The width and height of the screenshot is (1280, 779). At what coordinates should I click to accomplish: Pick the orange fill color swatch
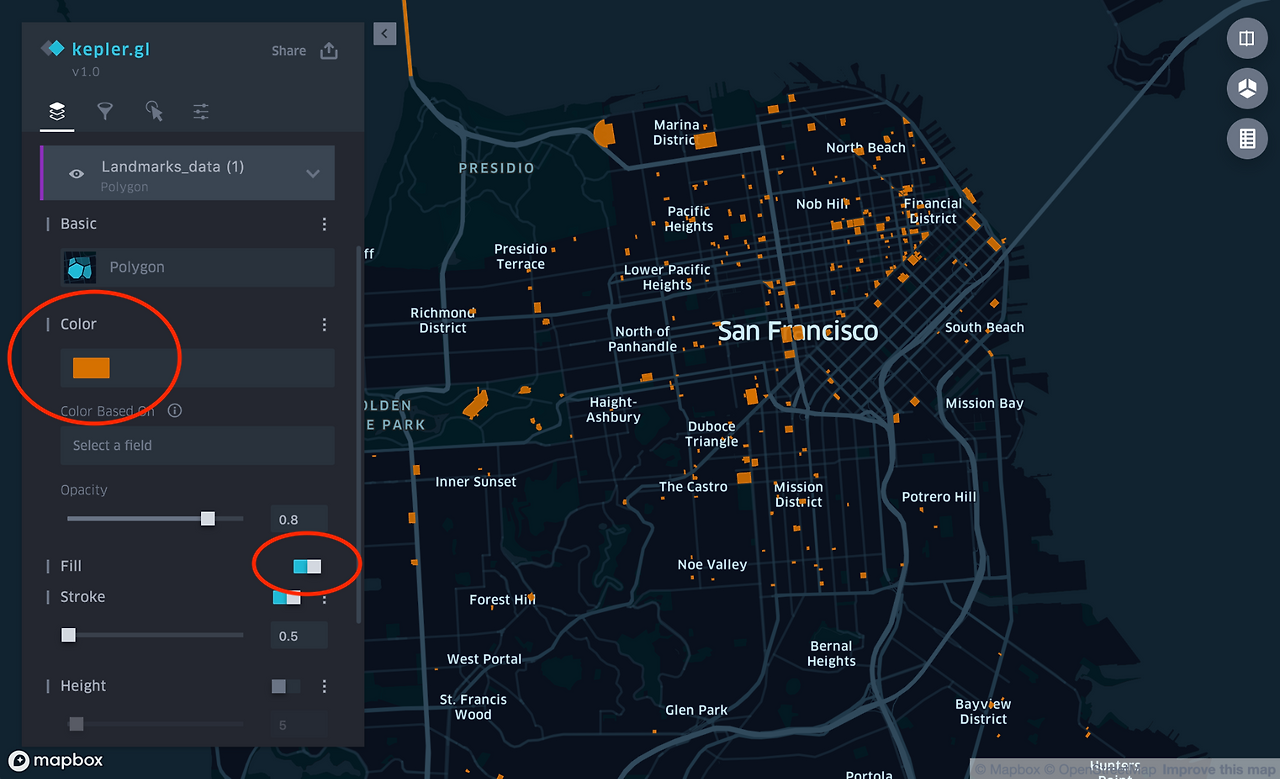91,367
